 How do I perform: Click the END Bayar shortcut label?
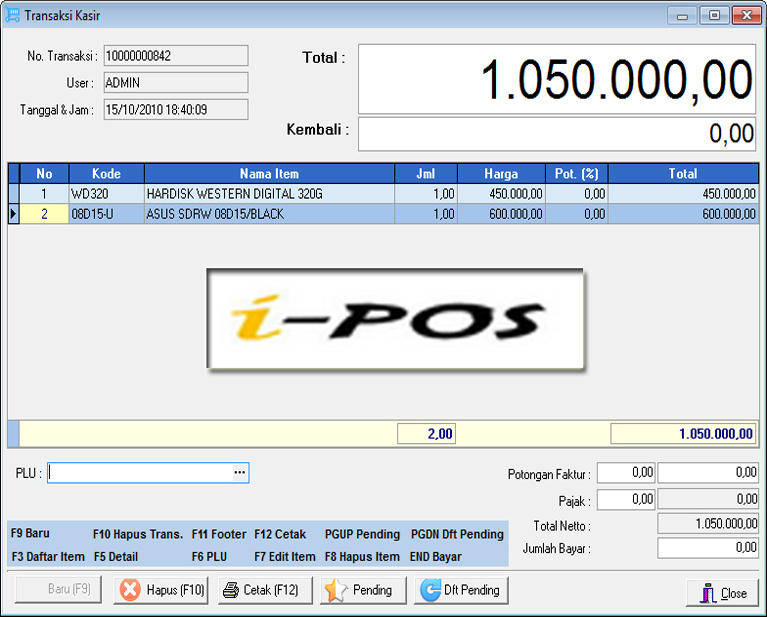[x=435, y=556]
